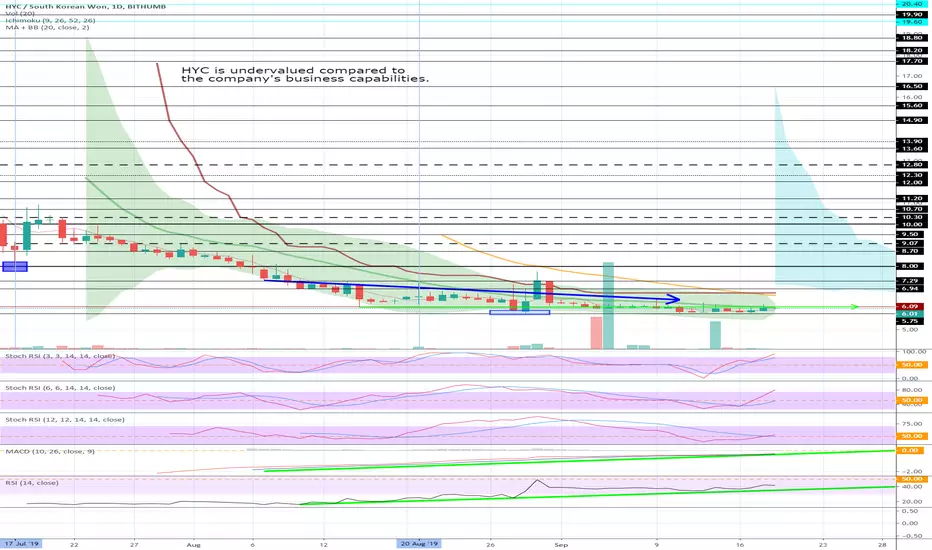Select the MA + BB (20, close, 2) label
The height and width of the screenshot is (550, 932).
pyautogui.click(x=48, y=27)
